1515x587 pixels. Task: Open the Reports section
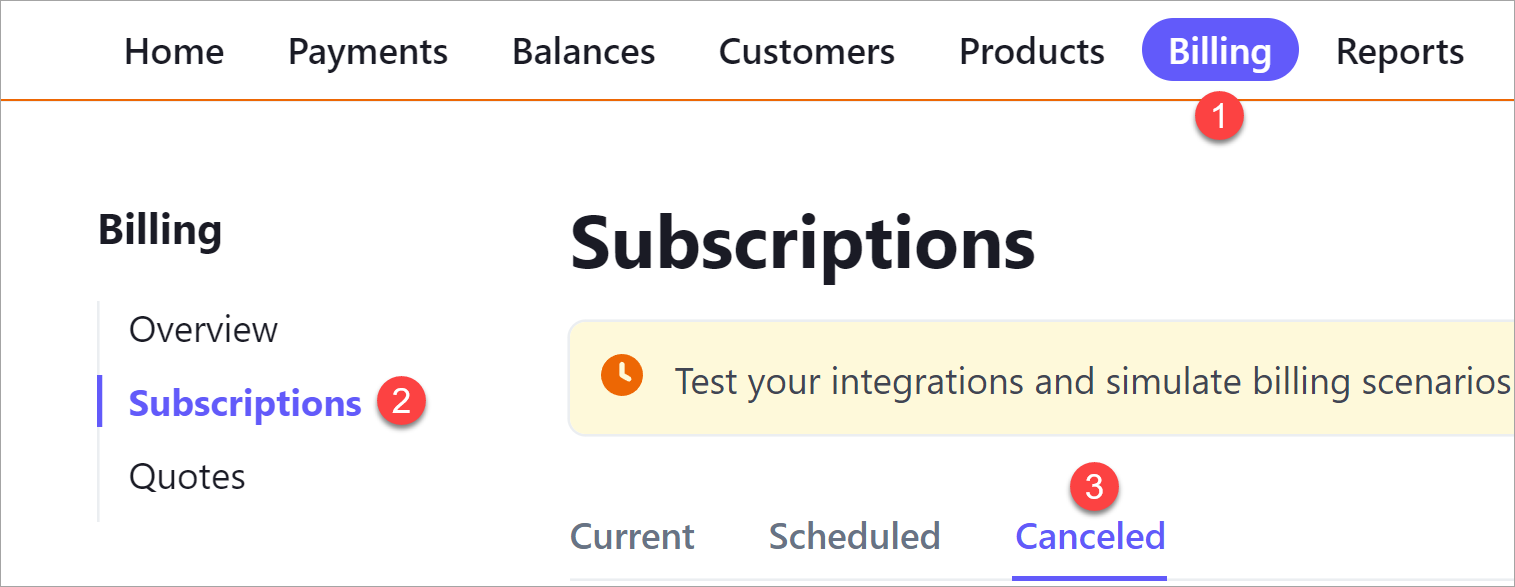tap(1399, 51)
